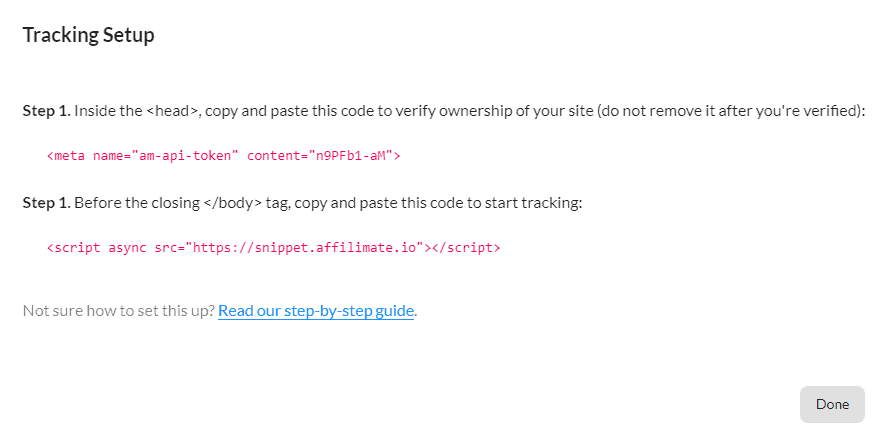Click the </body> text in the second instruction
883x433 pixels.
(x=233, y=203)
